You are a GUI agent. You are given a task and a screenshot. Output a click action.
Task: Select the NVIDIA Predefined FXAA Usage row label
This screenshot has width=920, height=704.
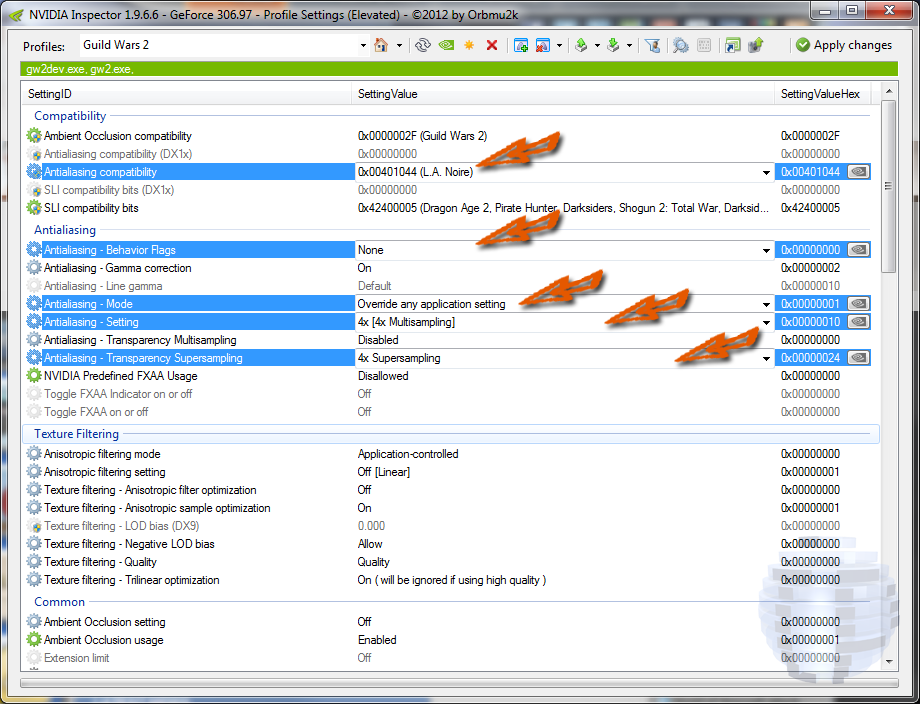coord(120,375)
